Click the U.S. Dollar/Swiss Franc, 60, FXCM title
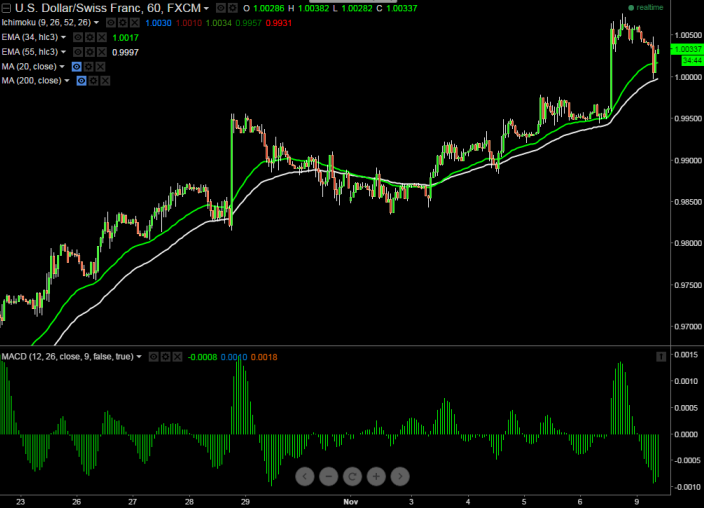Viewport: 704px width, 508px height. tap(108, 8)
